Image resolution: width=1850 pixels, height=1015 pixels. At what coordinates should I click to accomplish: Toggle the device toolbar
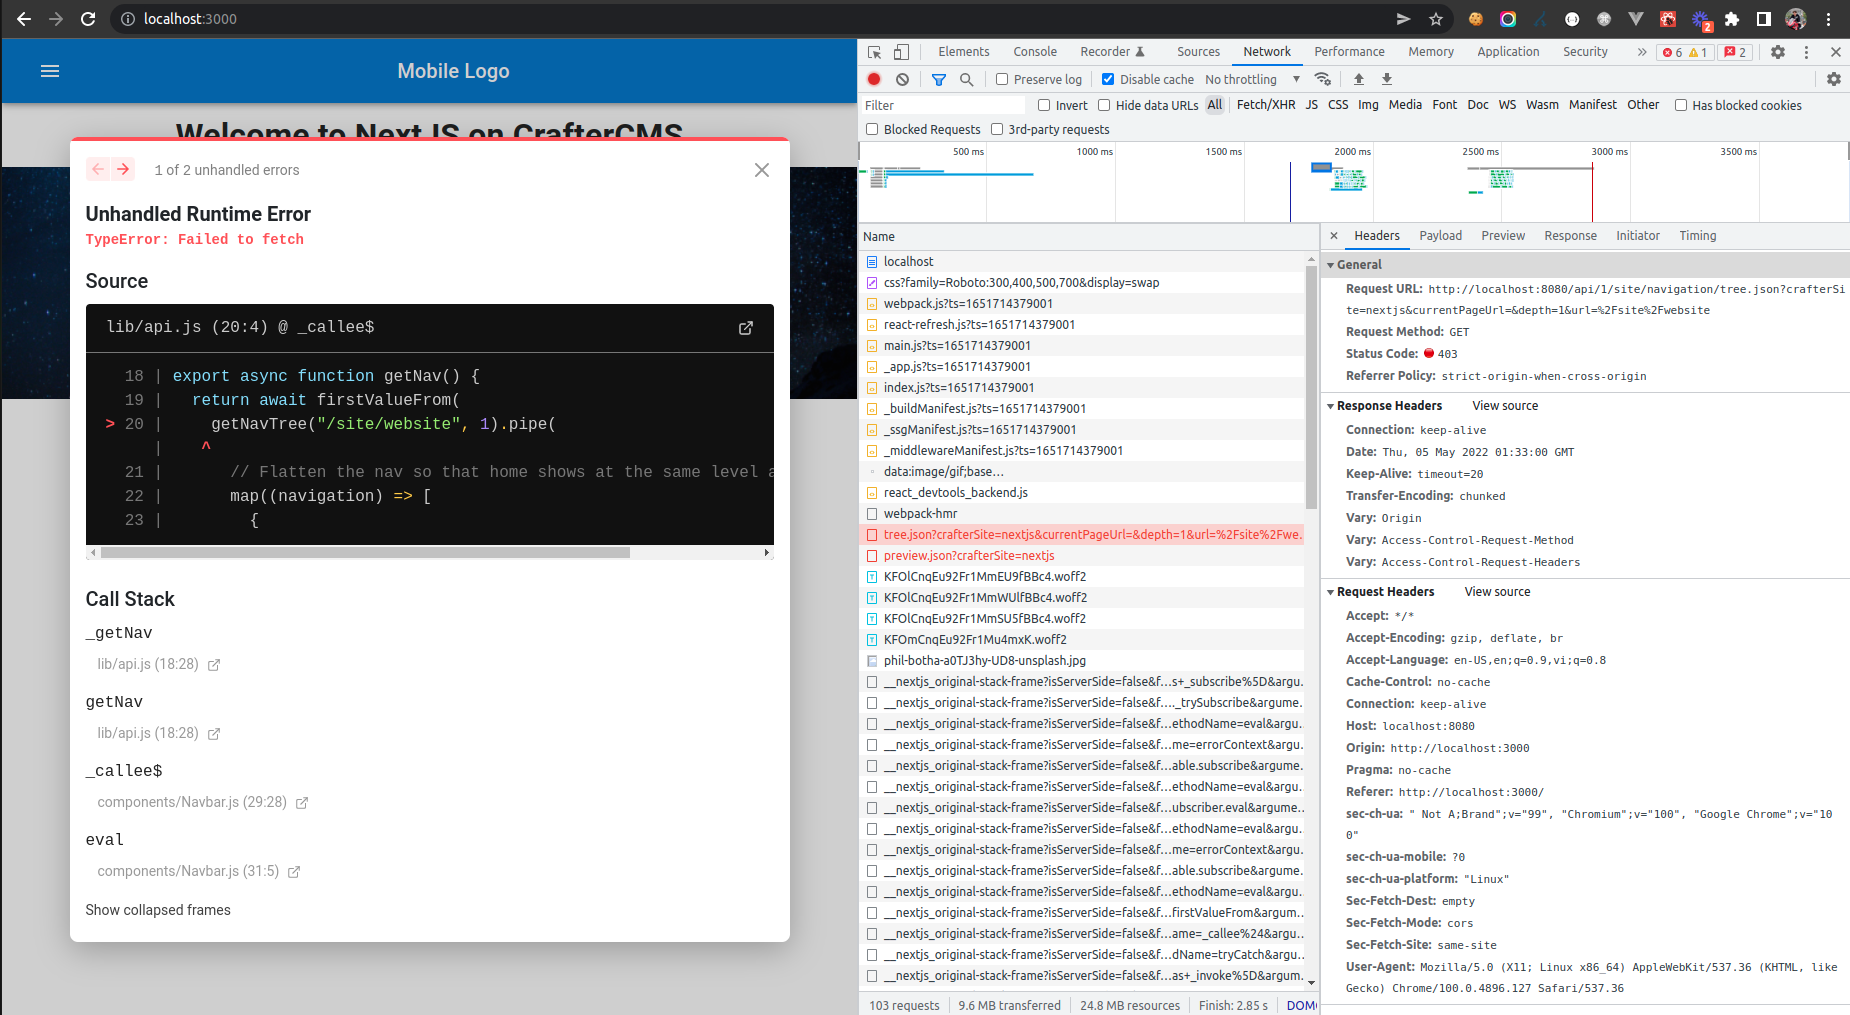click(901, 51)
